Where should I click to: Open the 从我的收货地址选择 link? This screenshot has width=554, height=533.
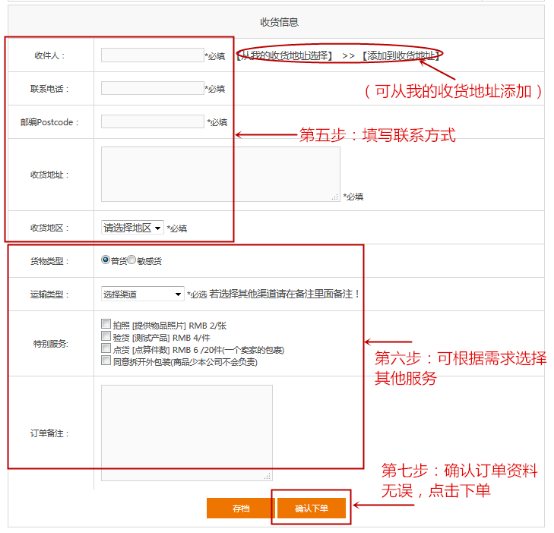(x=284, y=55)
